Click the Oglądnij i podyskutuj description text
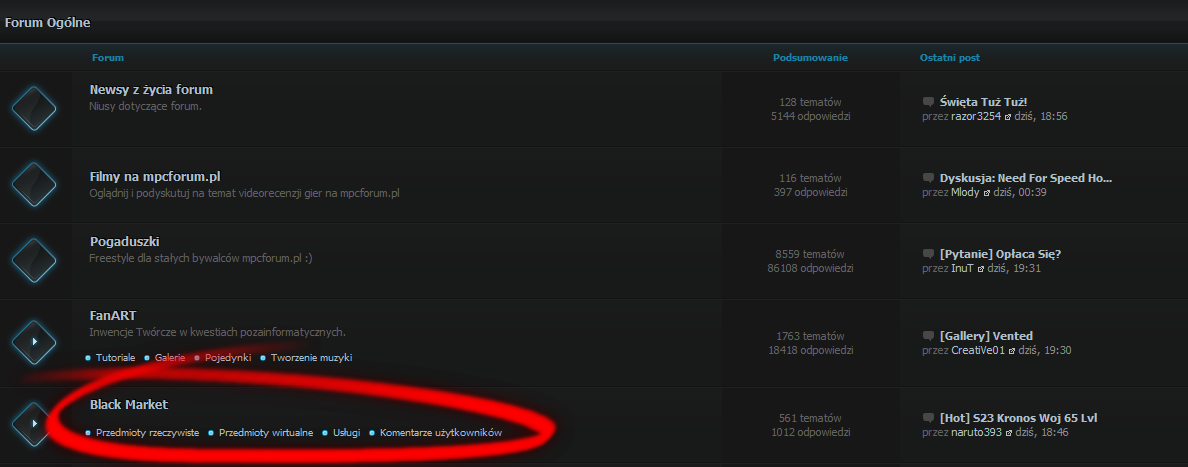Image resolution: width=1188 pixels, height=467 pixels. 244,193
